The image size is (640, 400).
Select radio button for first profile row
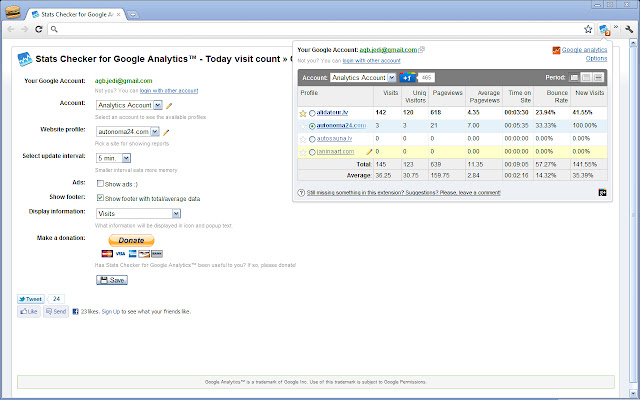312,113
